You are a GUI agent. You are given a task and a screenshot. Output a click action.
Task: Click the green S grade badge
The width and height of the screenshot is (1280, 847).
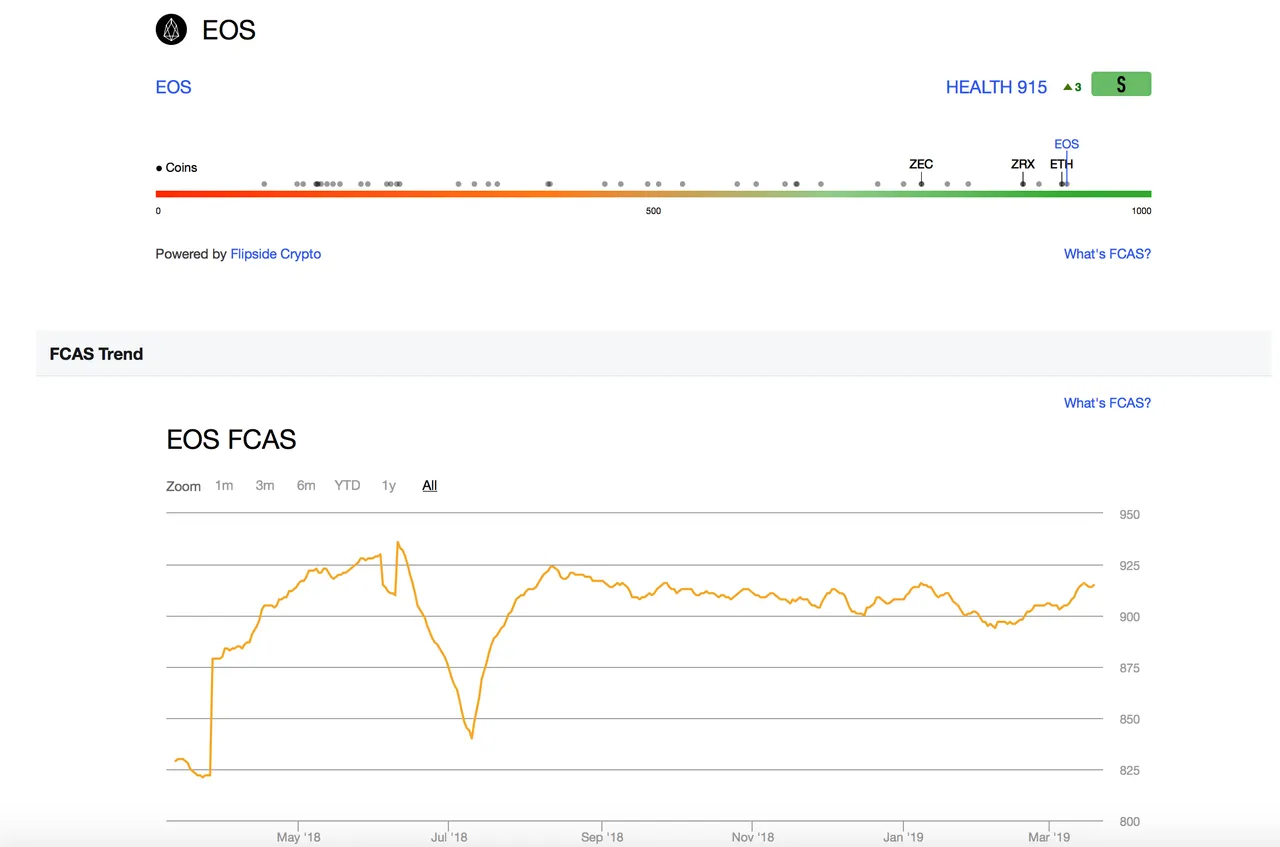click(x=1121, y=85)
